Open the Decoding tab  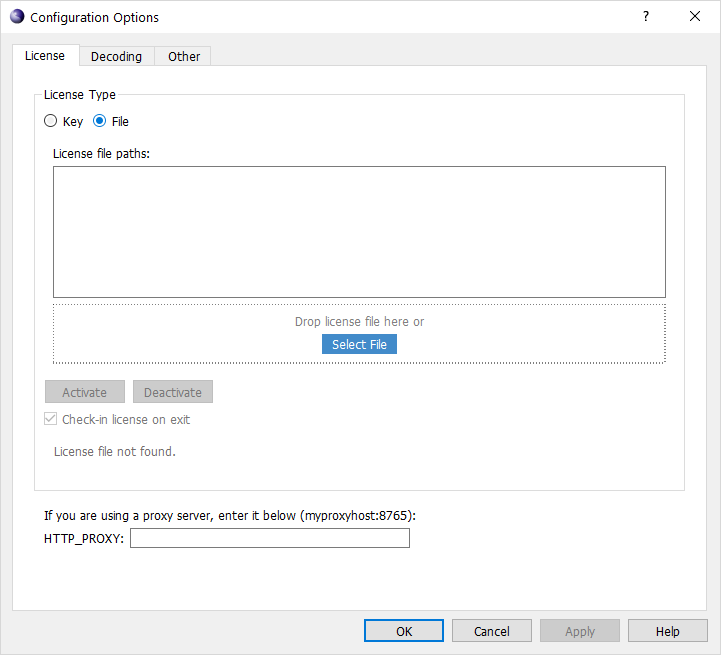[116, 57]
